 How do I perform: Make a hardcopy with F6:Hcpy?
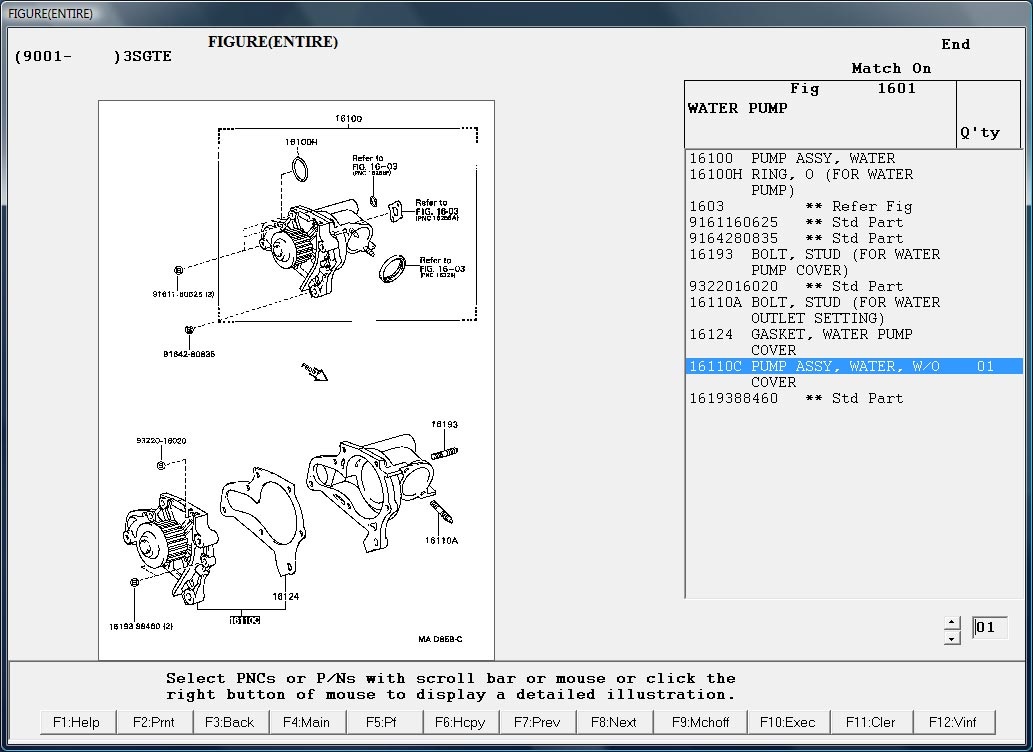click(x=460, y=722)
